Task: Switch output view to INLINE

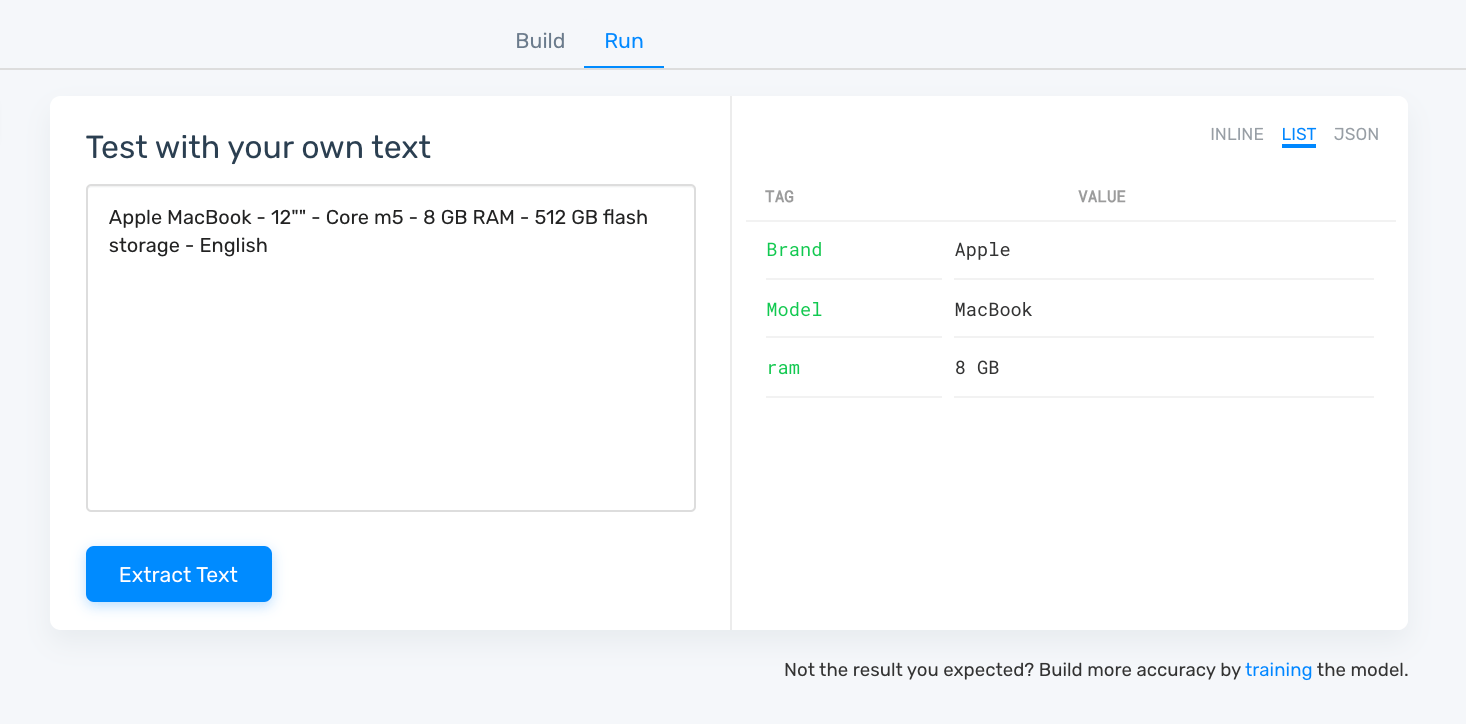Action: pos(1237,134)
